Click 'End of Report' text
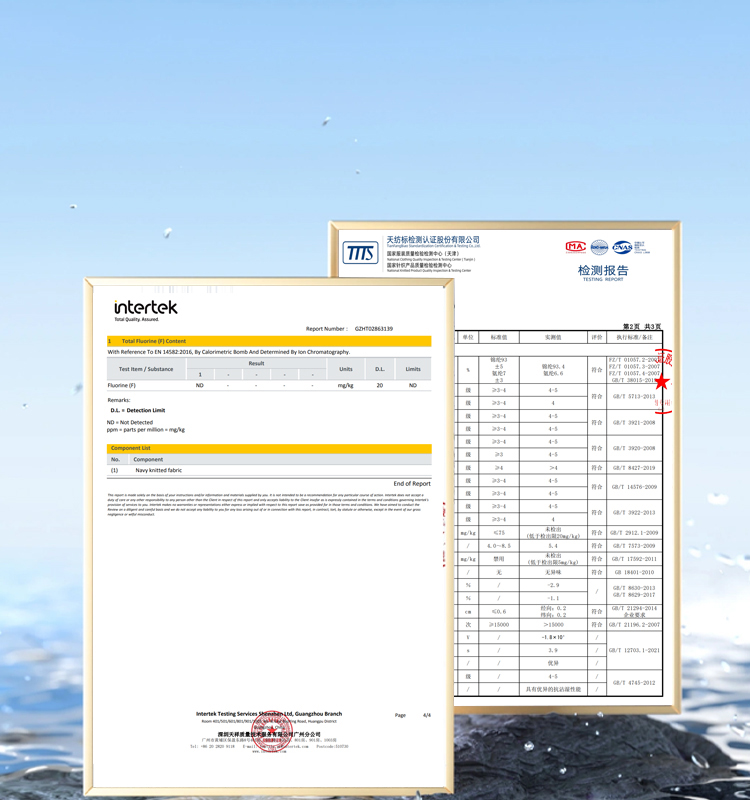 point(412,484)
